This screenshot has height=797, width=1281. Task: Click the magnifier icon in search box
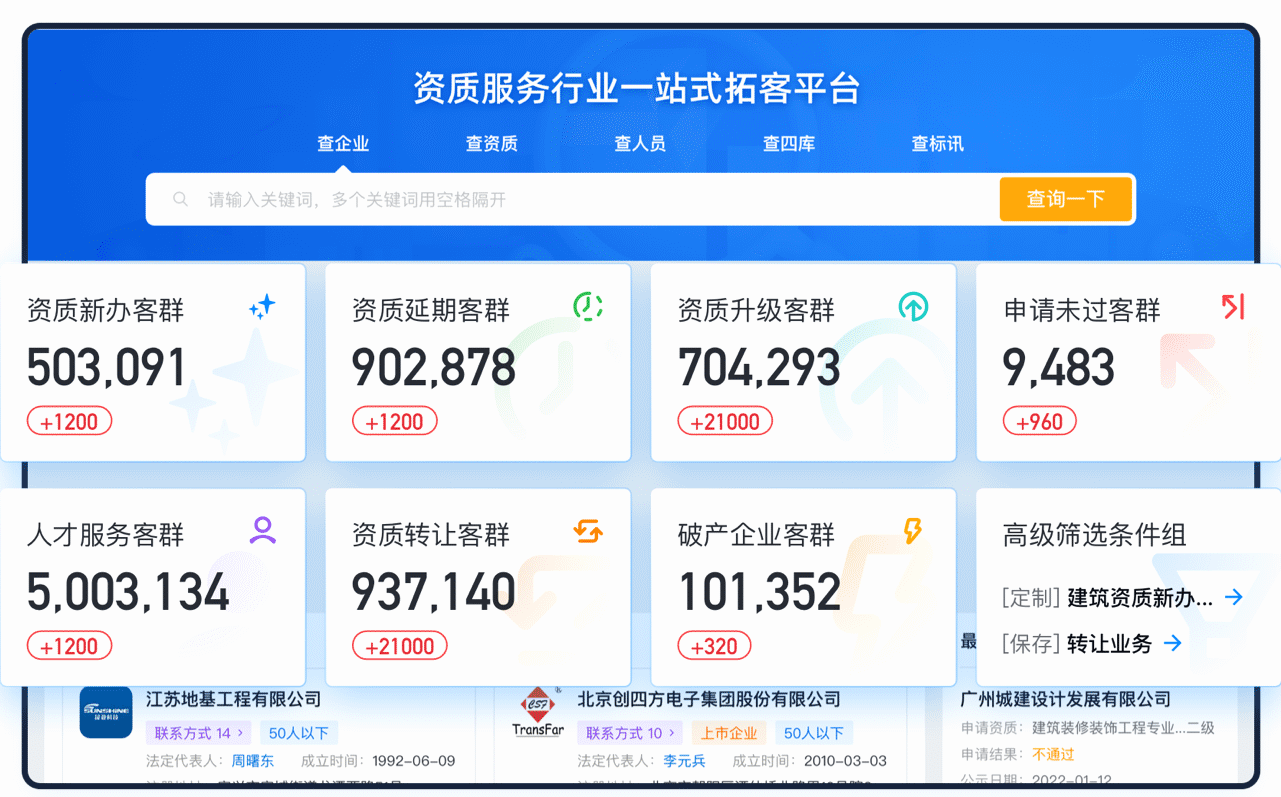(181, 200)
